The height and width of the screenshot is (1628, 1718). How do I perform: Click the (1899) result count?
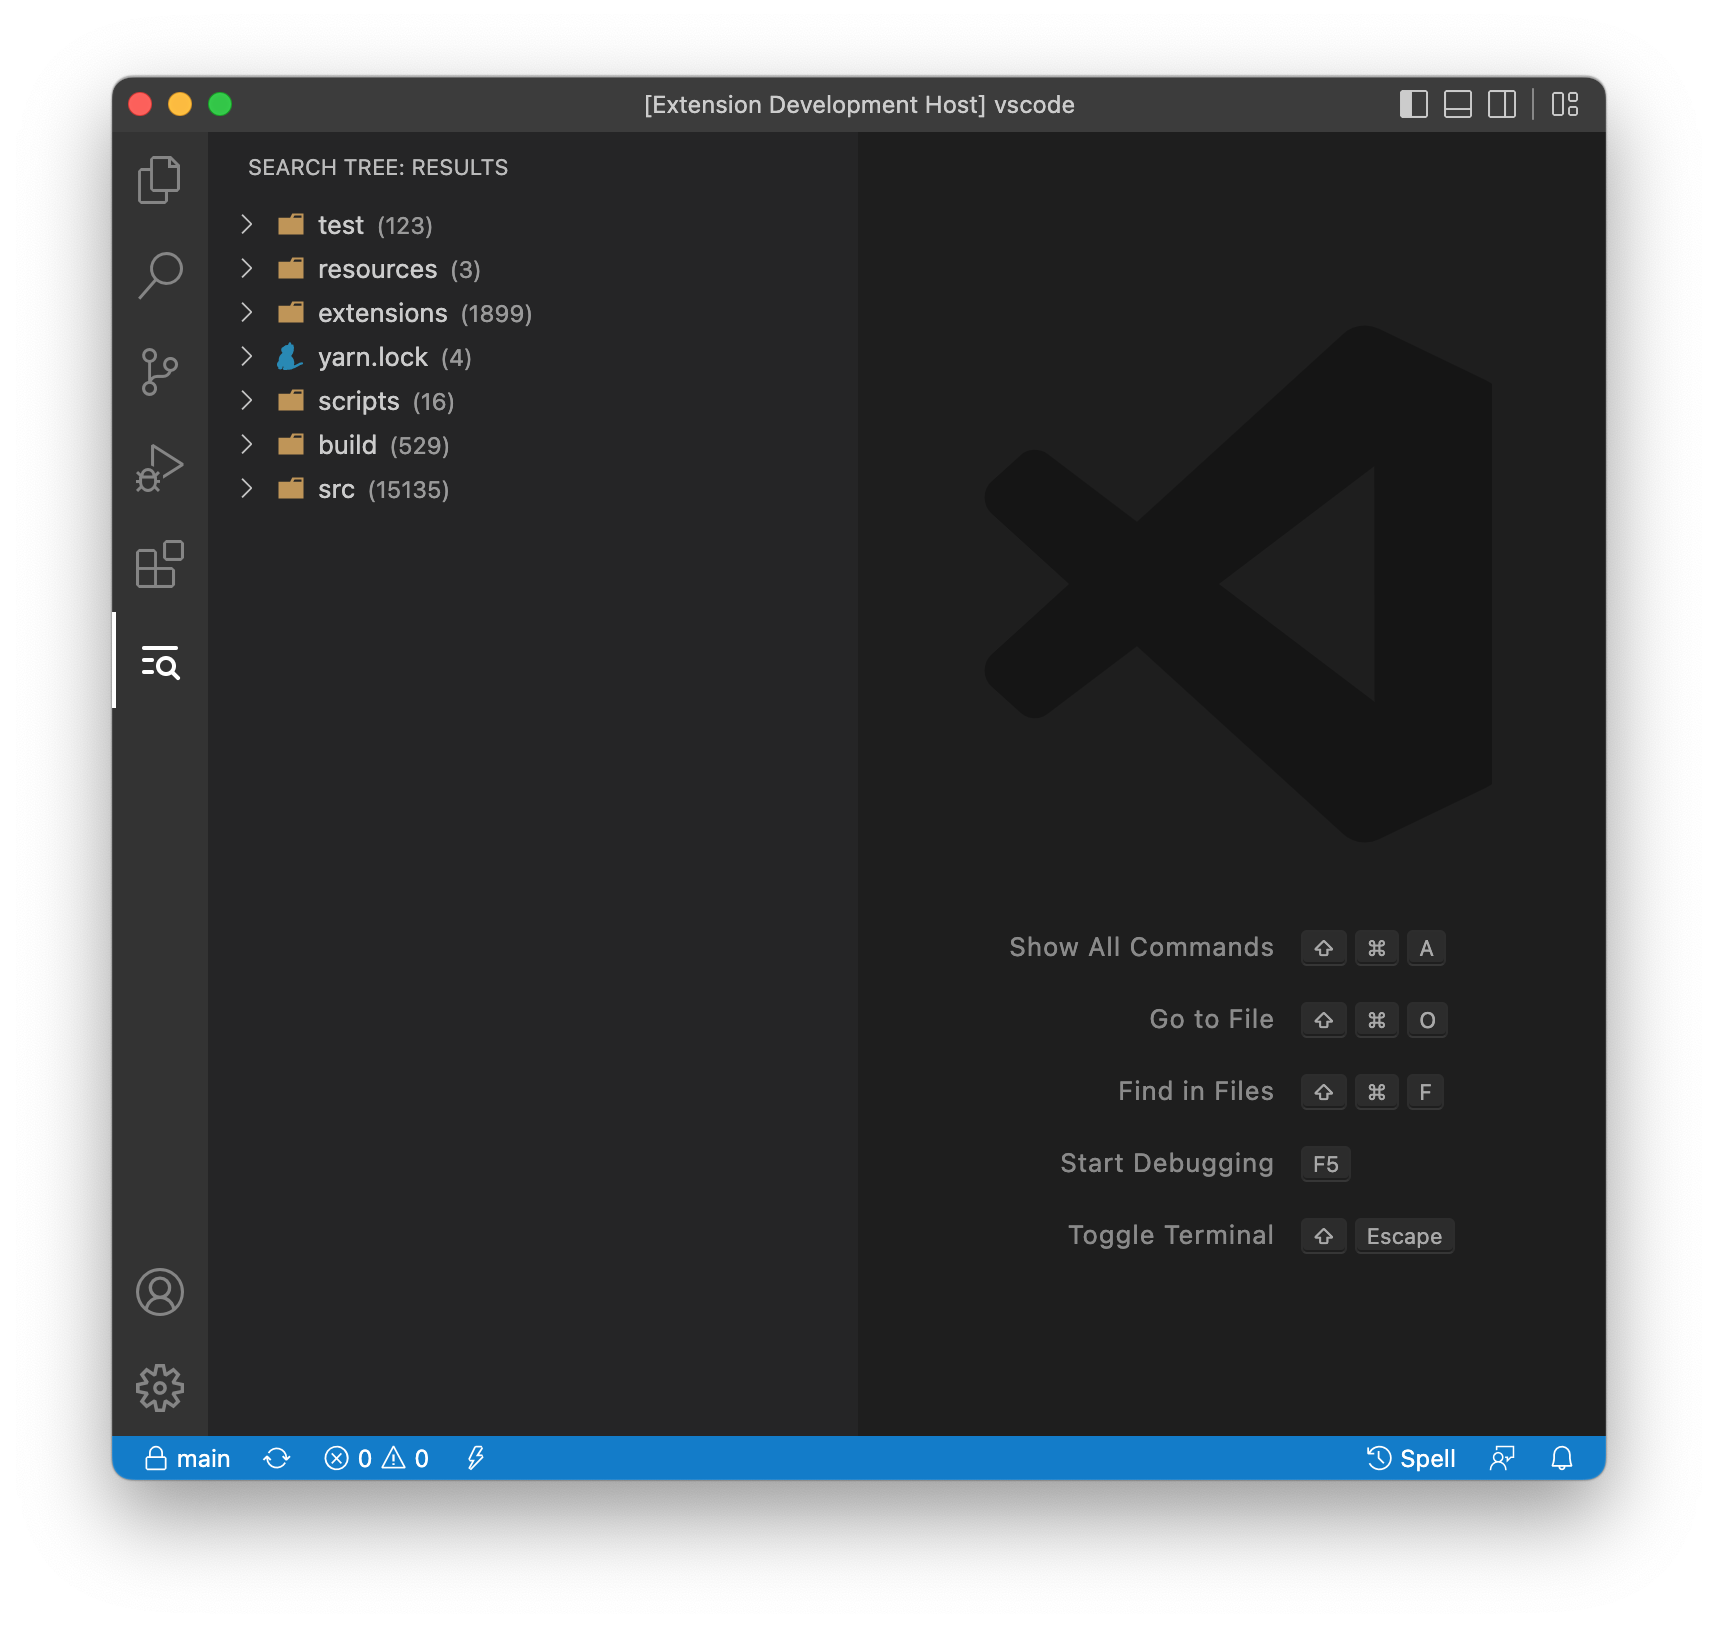click(496, 314)
